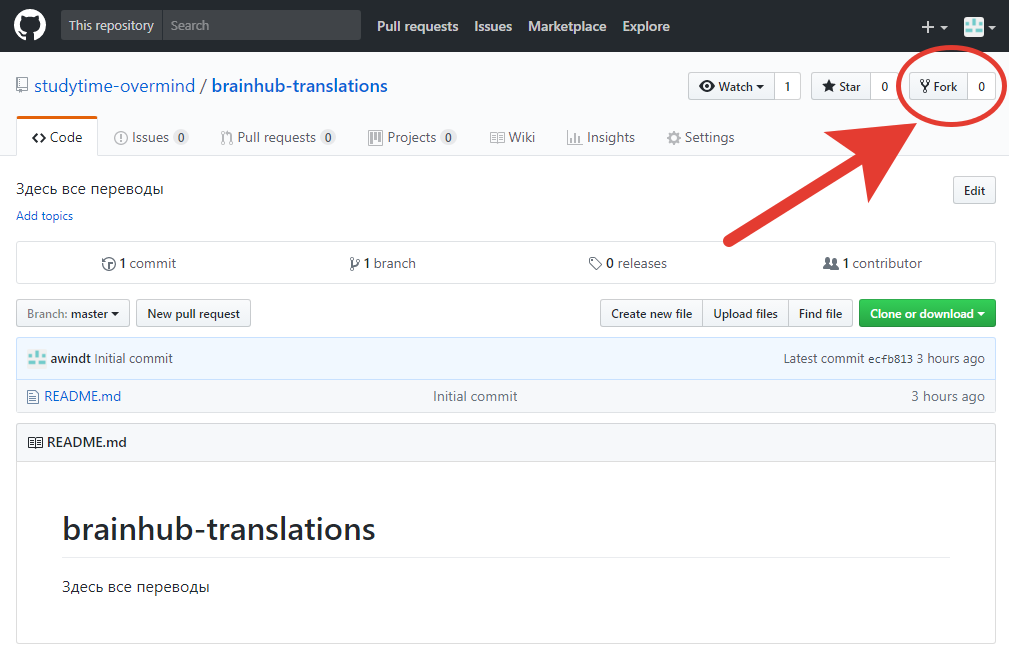Click the repository book icon beside studytime-overmind
Image resolution: width=1009 pixels, height=669 pixels.
[22, 85]
